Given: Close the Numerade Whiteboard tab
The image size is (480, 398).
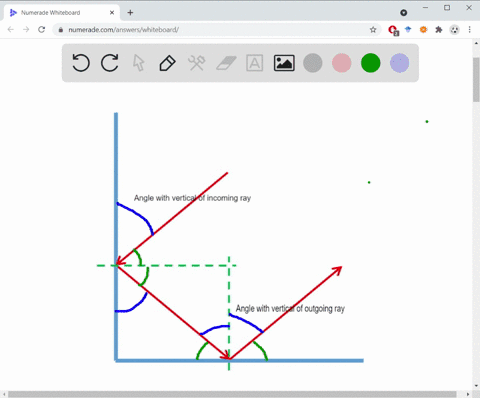Looking at the screenshot, I should pyautogui.click(x=112, y=13).
